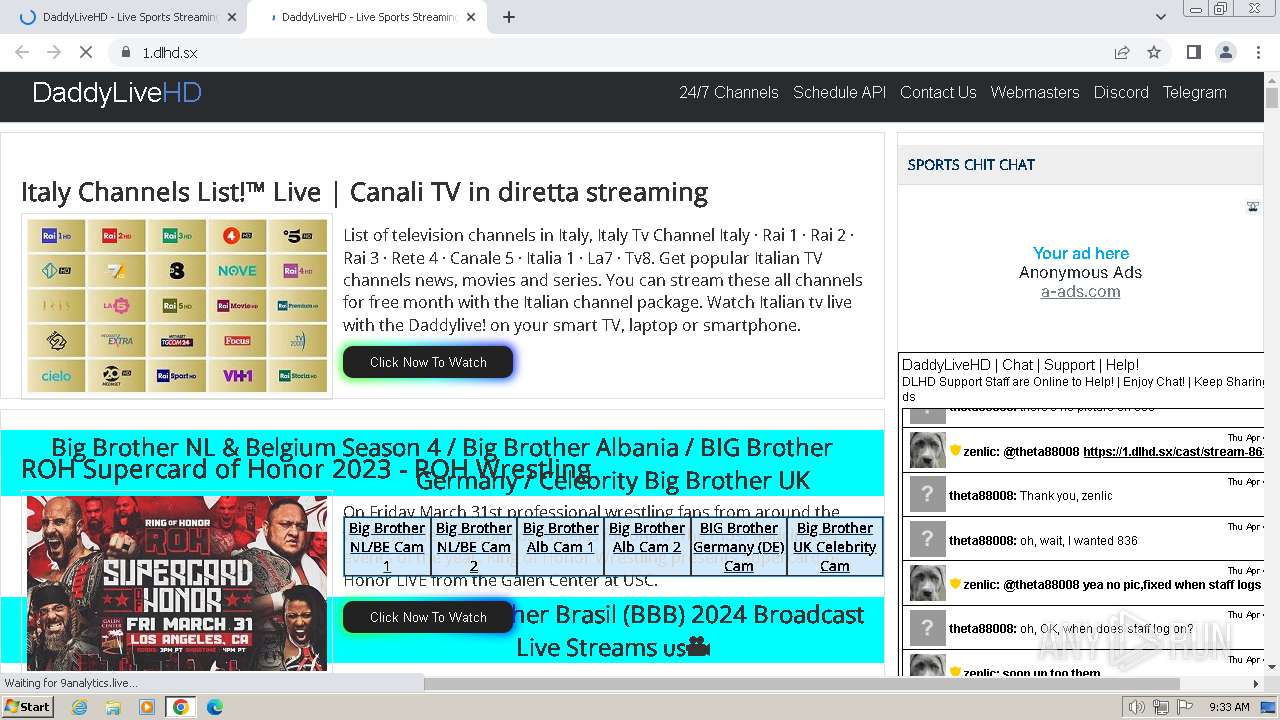
Task: Click the page vertical scrollbar thumb
Action: point(1272,98)
